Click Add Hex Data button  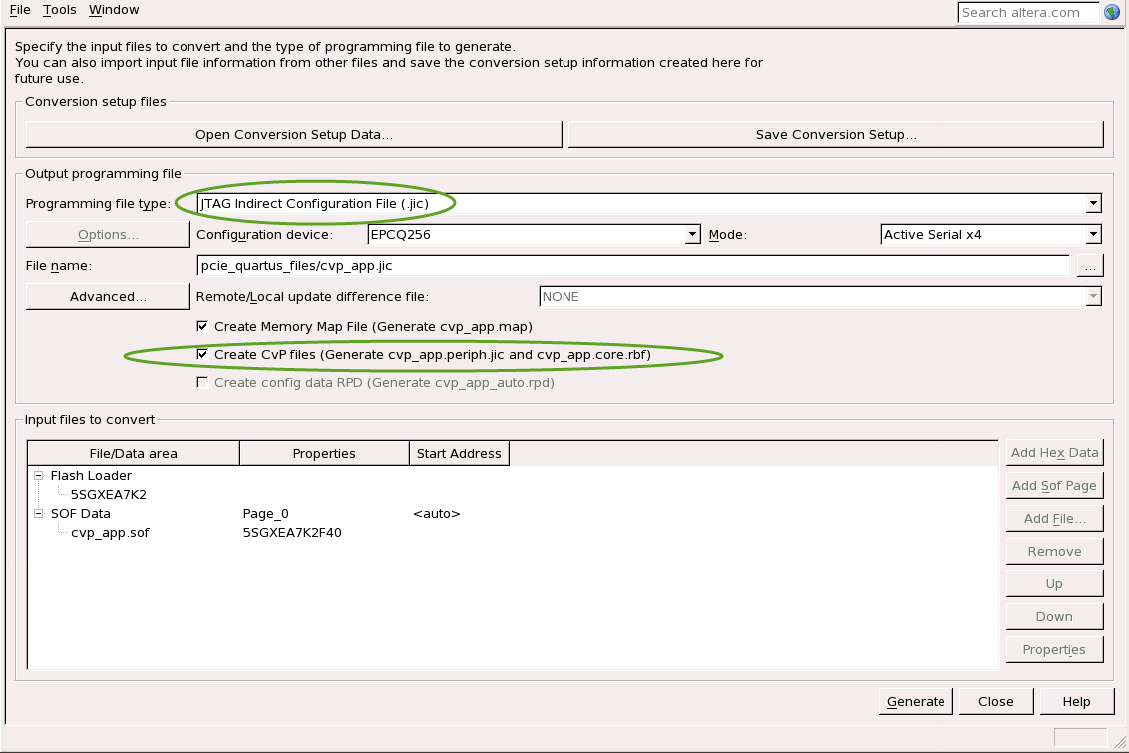tap(1054, 453)
